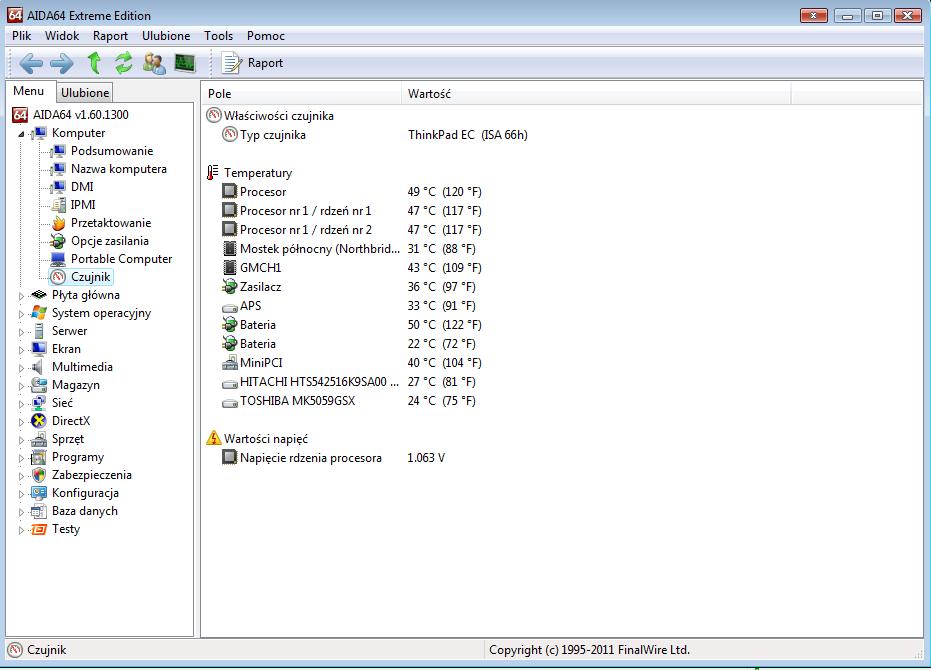
Task: Click the Mostek północny chip icon
Action: pos(229,248)
